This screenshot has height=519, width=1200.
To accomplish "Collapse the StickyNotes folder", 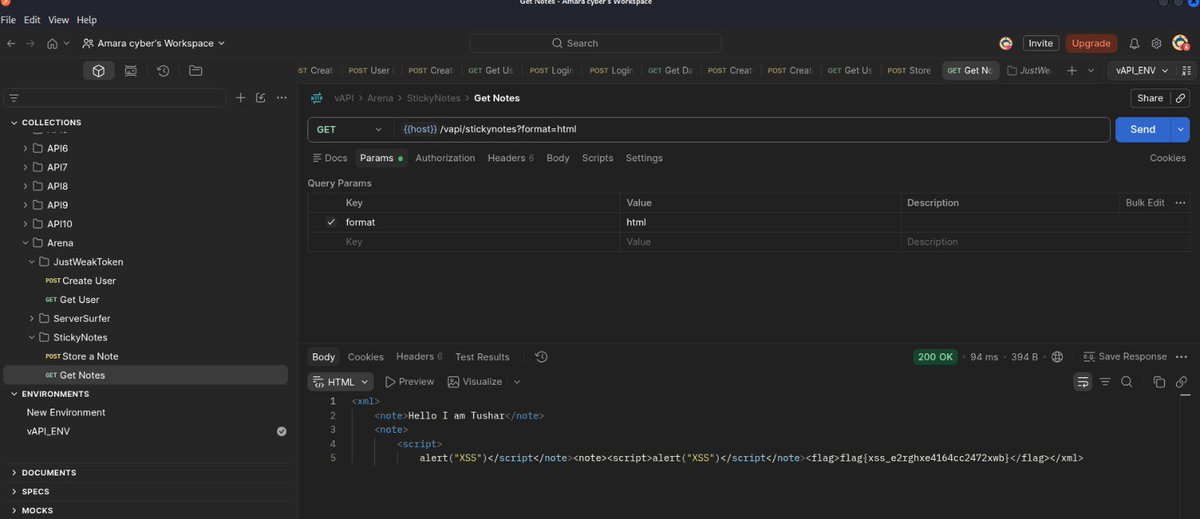I will (x=32, y=337).
